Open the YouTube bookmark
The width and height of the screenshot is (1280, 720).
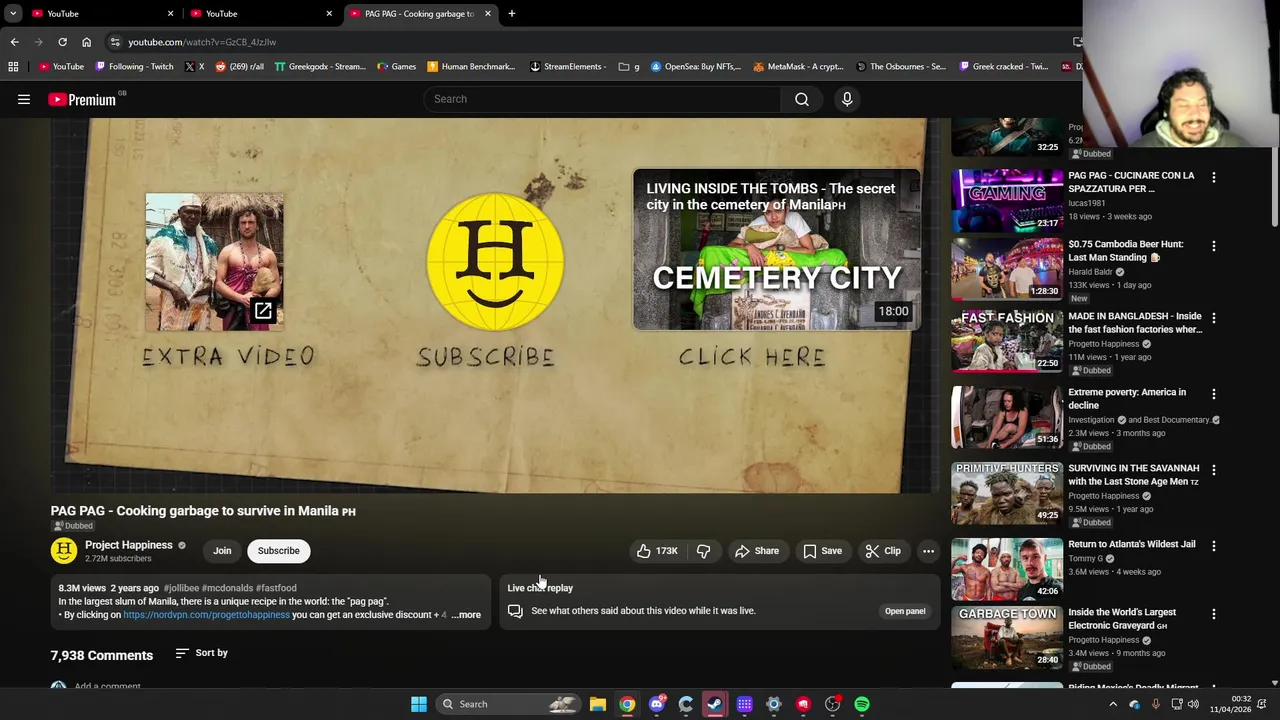tap(61, 67)
